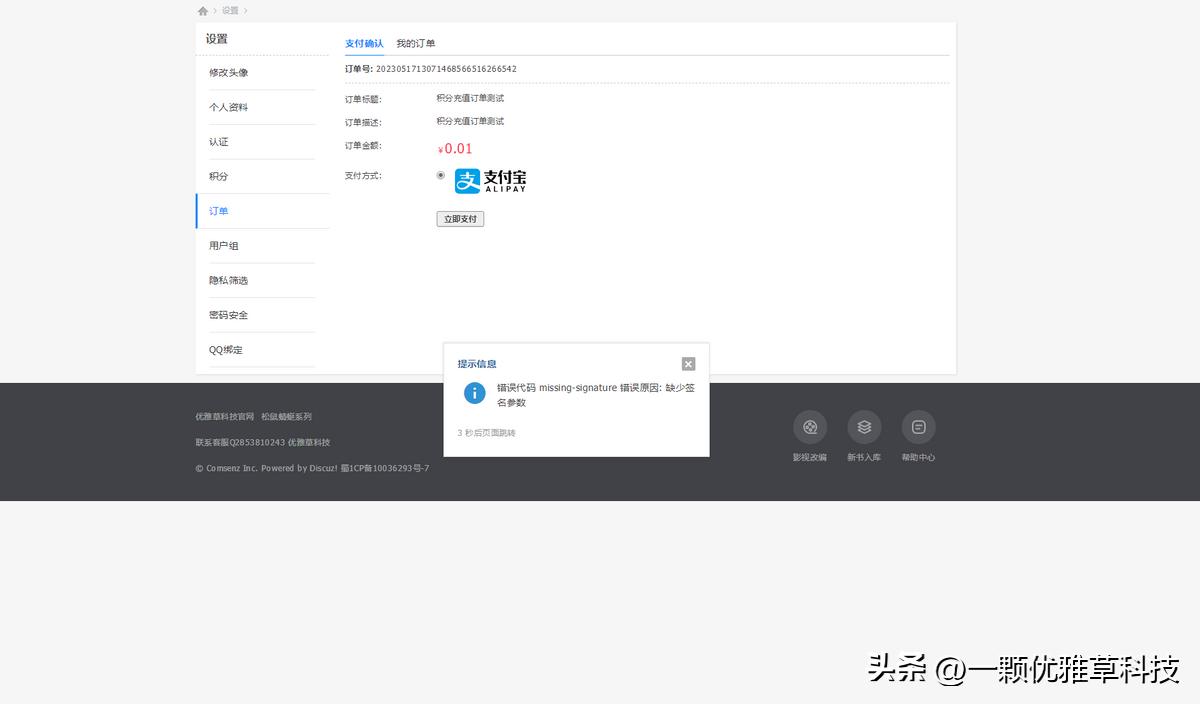Click 积分 in the sidebar menu

tap(217, 176)
